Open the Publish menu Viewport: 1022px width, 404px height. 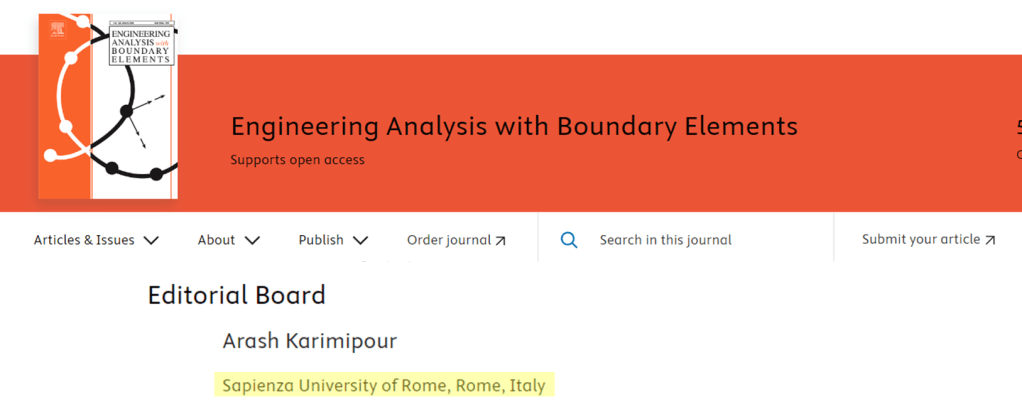(320, 240)
